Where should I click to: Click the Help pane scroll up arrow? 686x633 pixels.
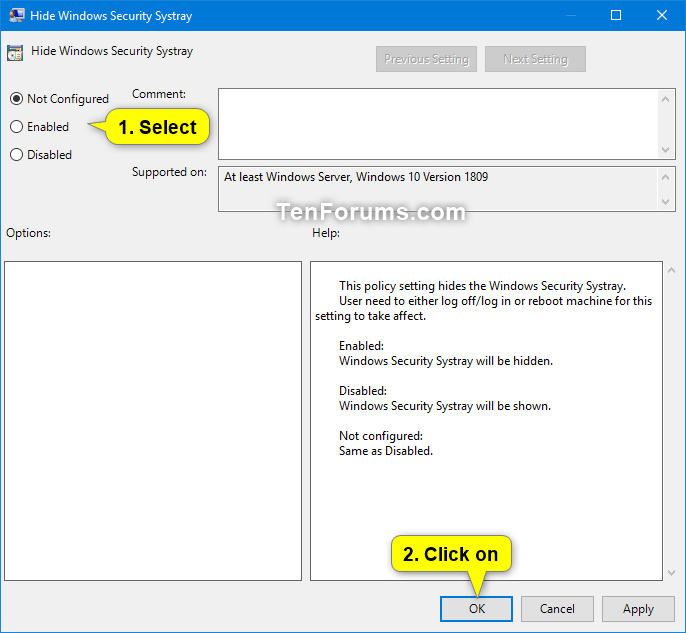672,271
